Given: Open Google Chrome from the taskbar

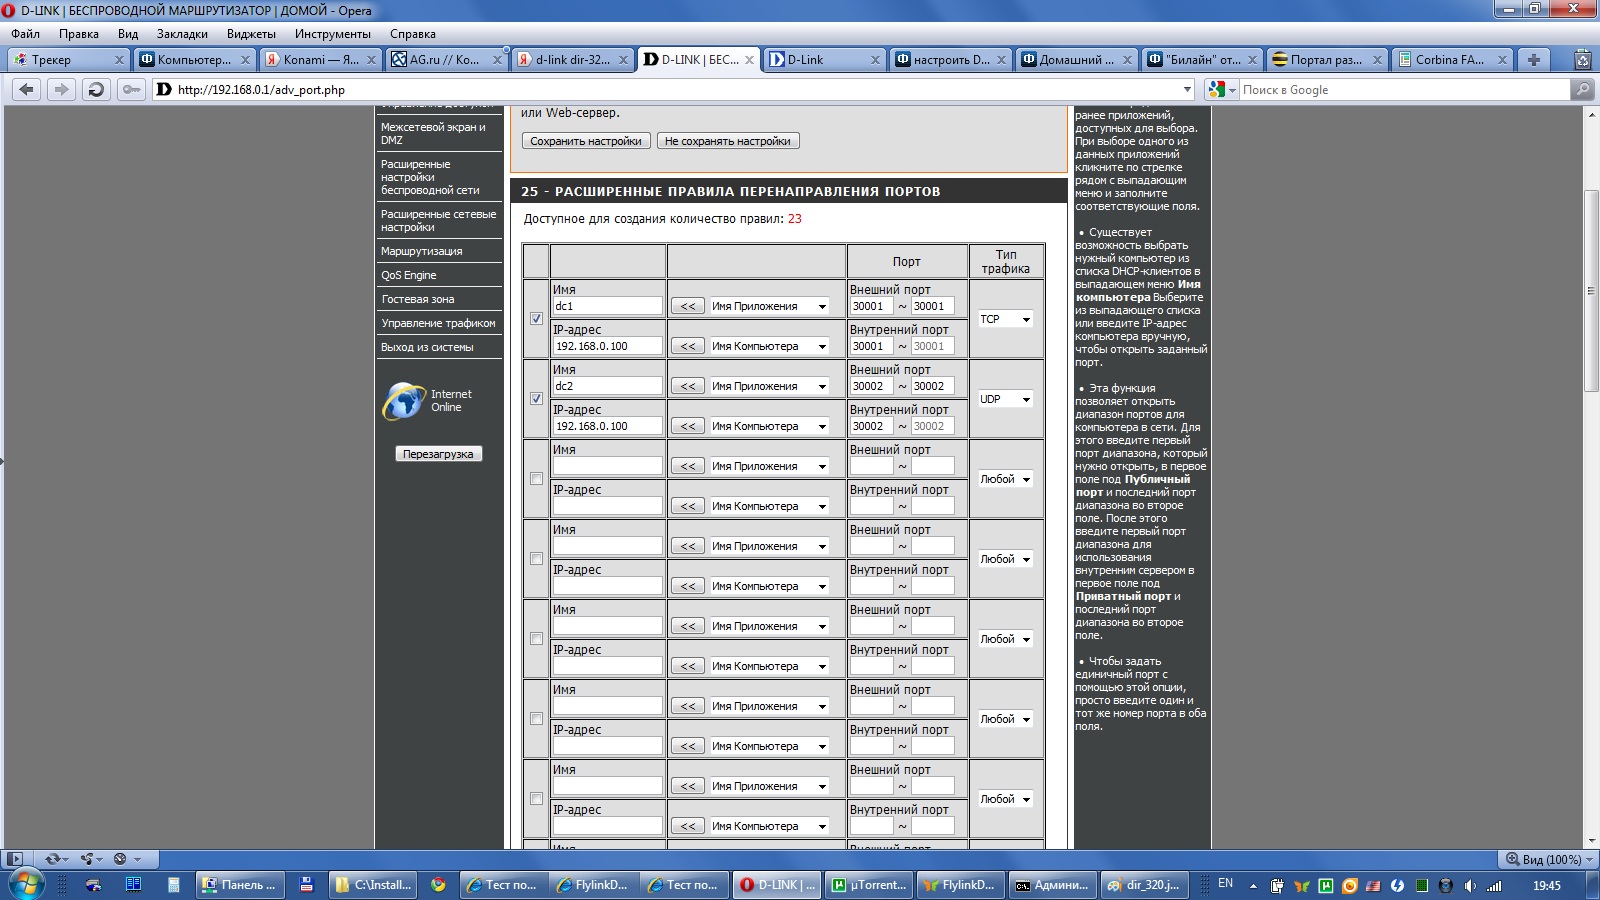Looking at the screenshot, I should tap(438, 885).
